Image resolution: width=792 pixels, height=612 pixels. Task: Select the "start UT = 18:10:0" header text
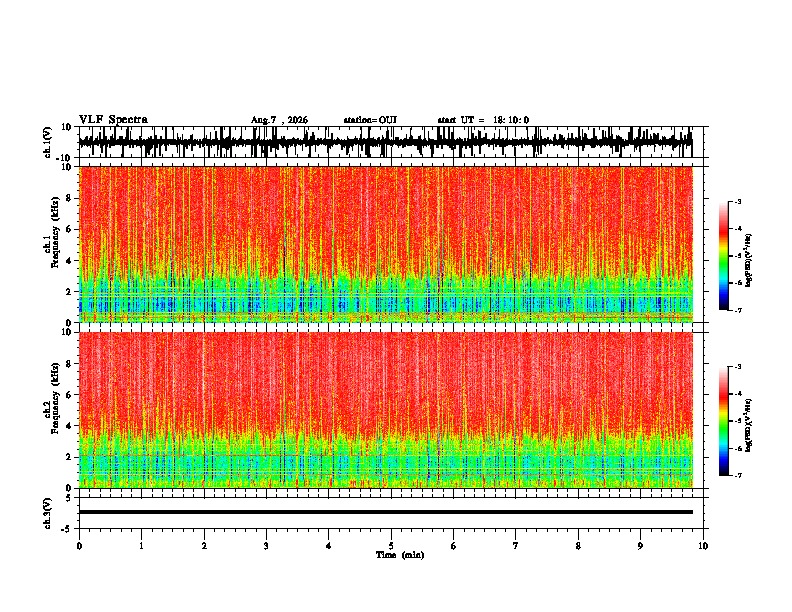483,120
